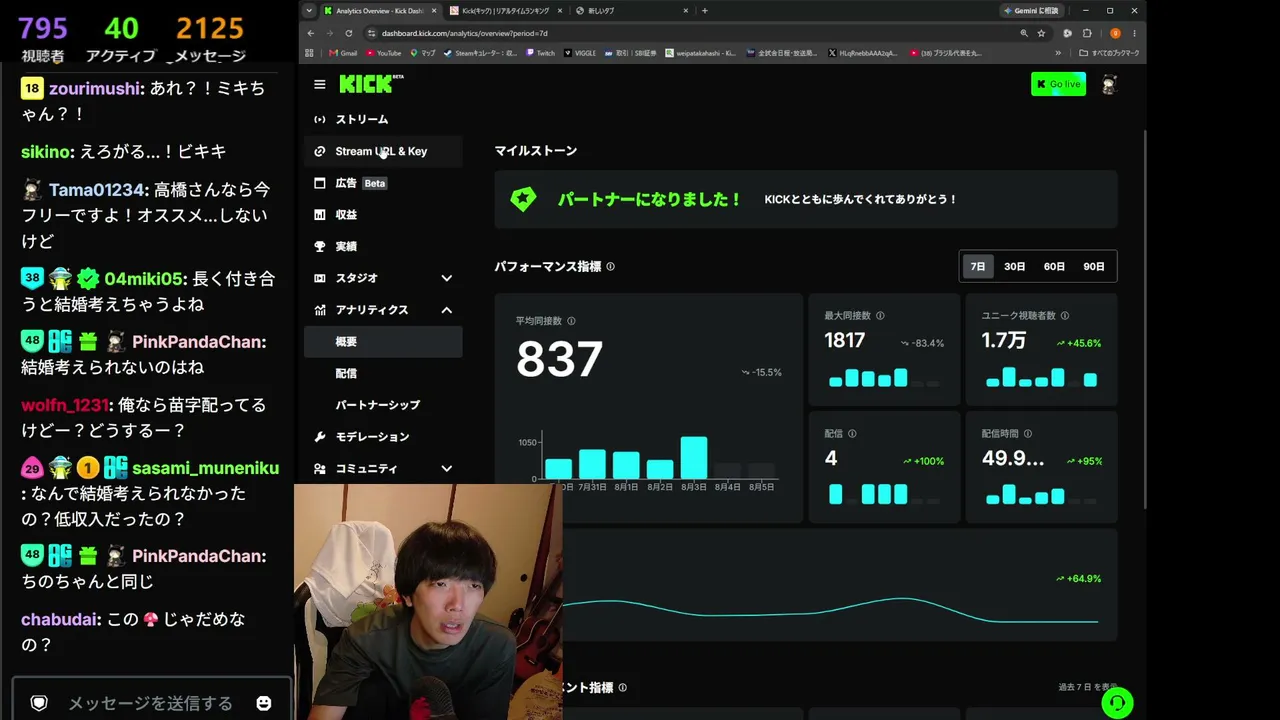Zoom the page with the magnifier icon
Image resolution: width=1280 pixels, height=720 pixels.
pos(1024,33)
